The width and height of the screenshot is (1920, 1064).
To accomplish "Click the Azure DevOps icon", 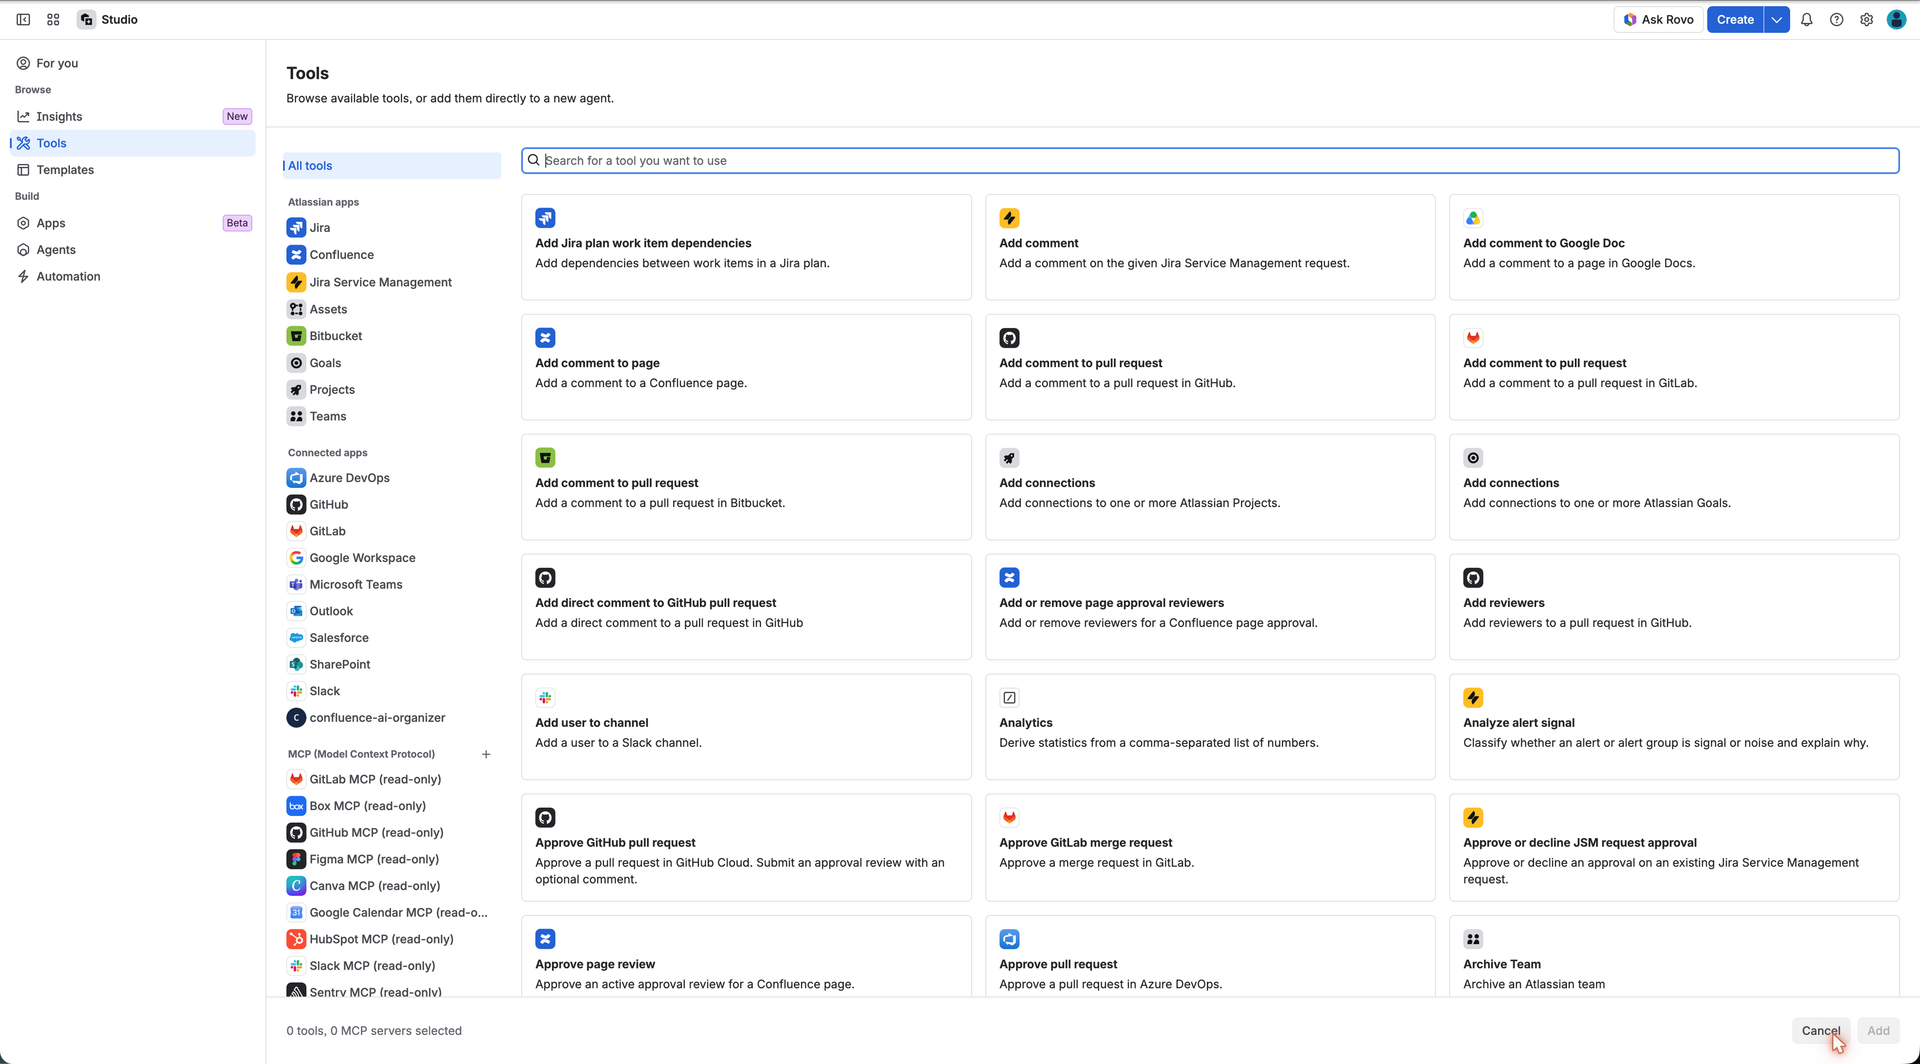I will pyautogui.click(x=296, y=478).
